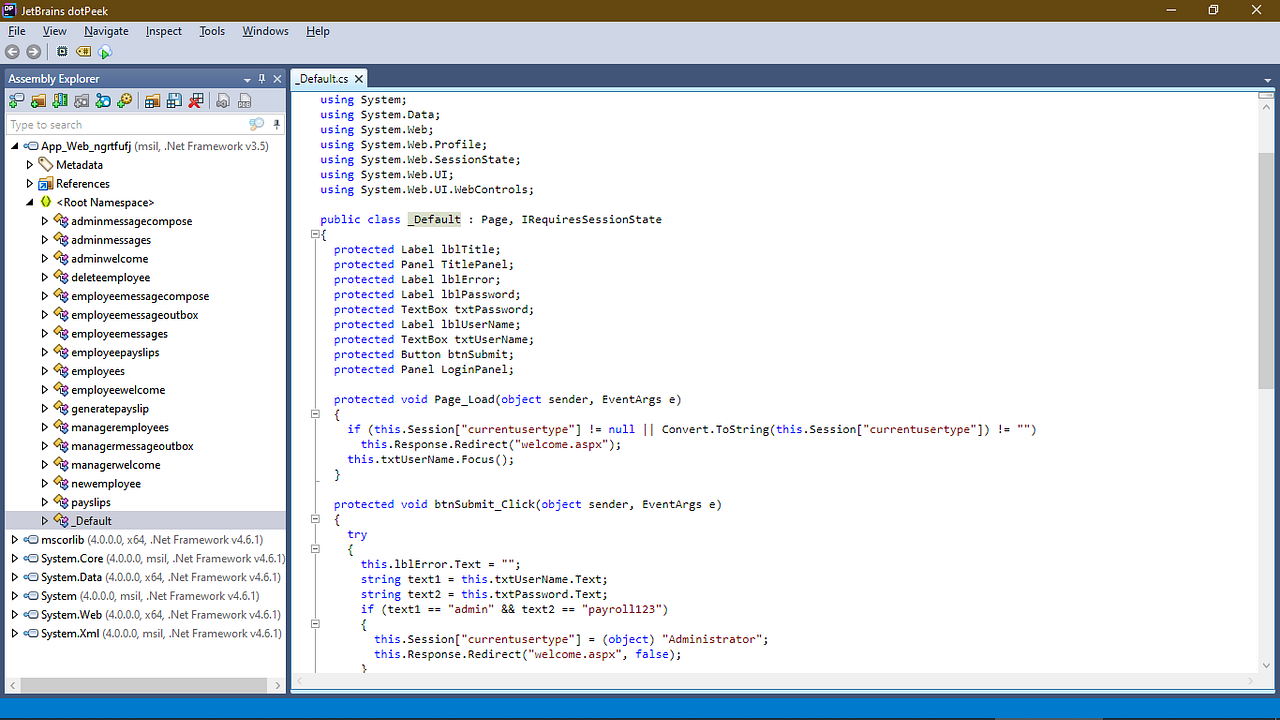Pin the Assembly Explorer panel
Viewport: 1280px width, 720px height.
[261, 78]
